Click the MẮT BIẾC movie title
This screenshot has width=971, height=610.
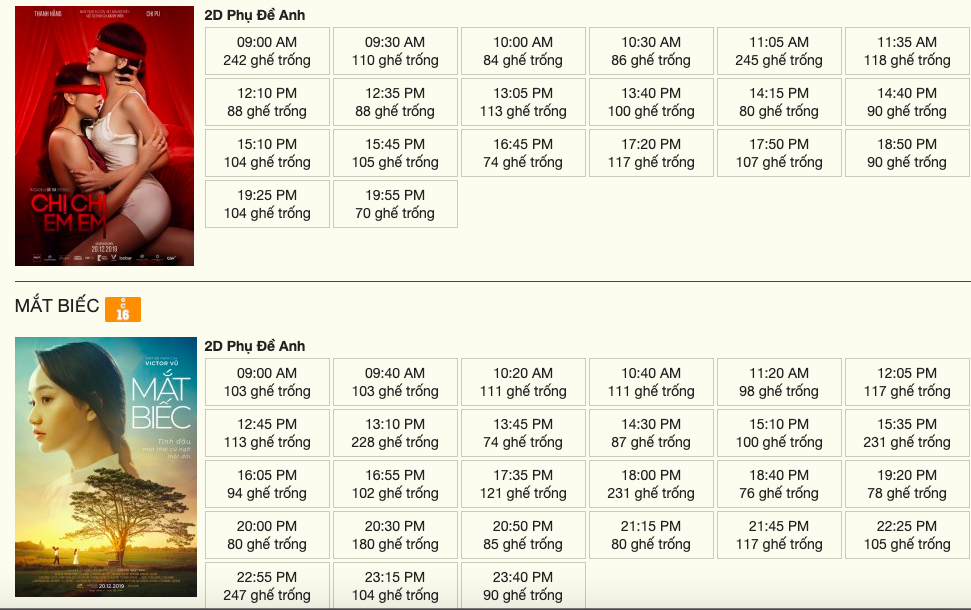57,306
